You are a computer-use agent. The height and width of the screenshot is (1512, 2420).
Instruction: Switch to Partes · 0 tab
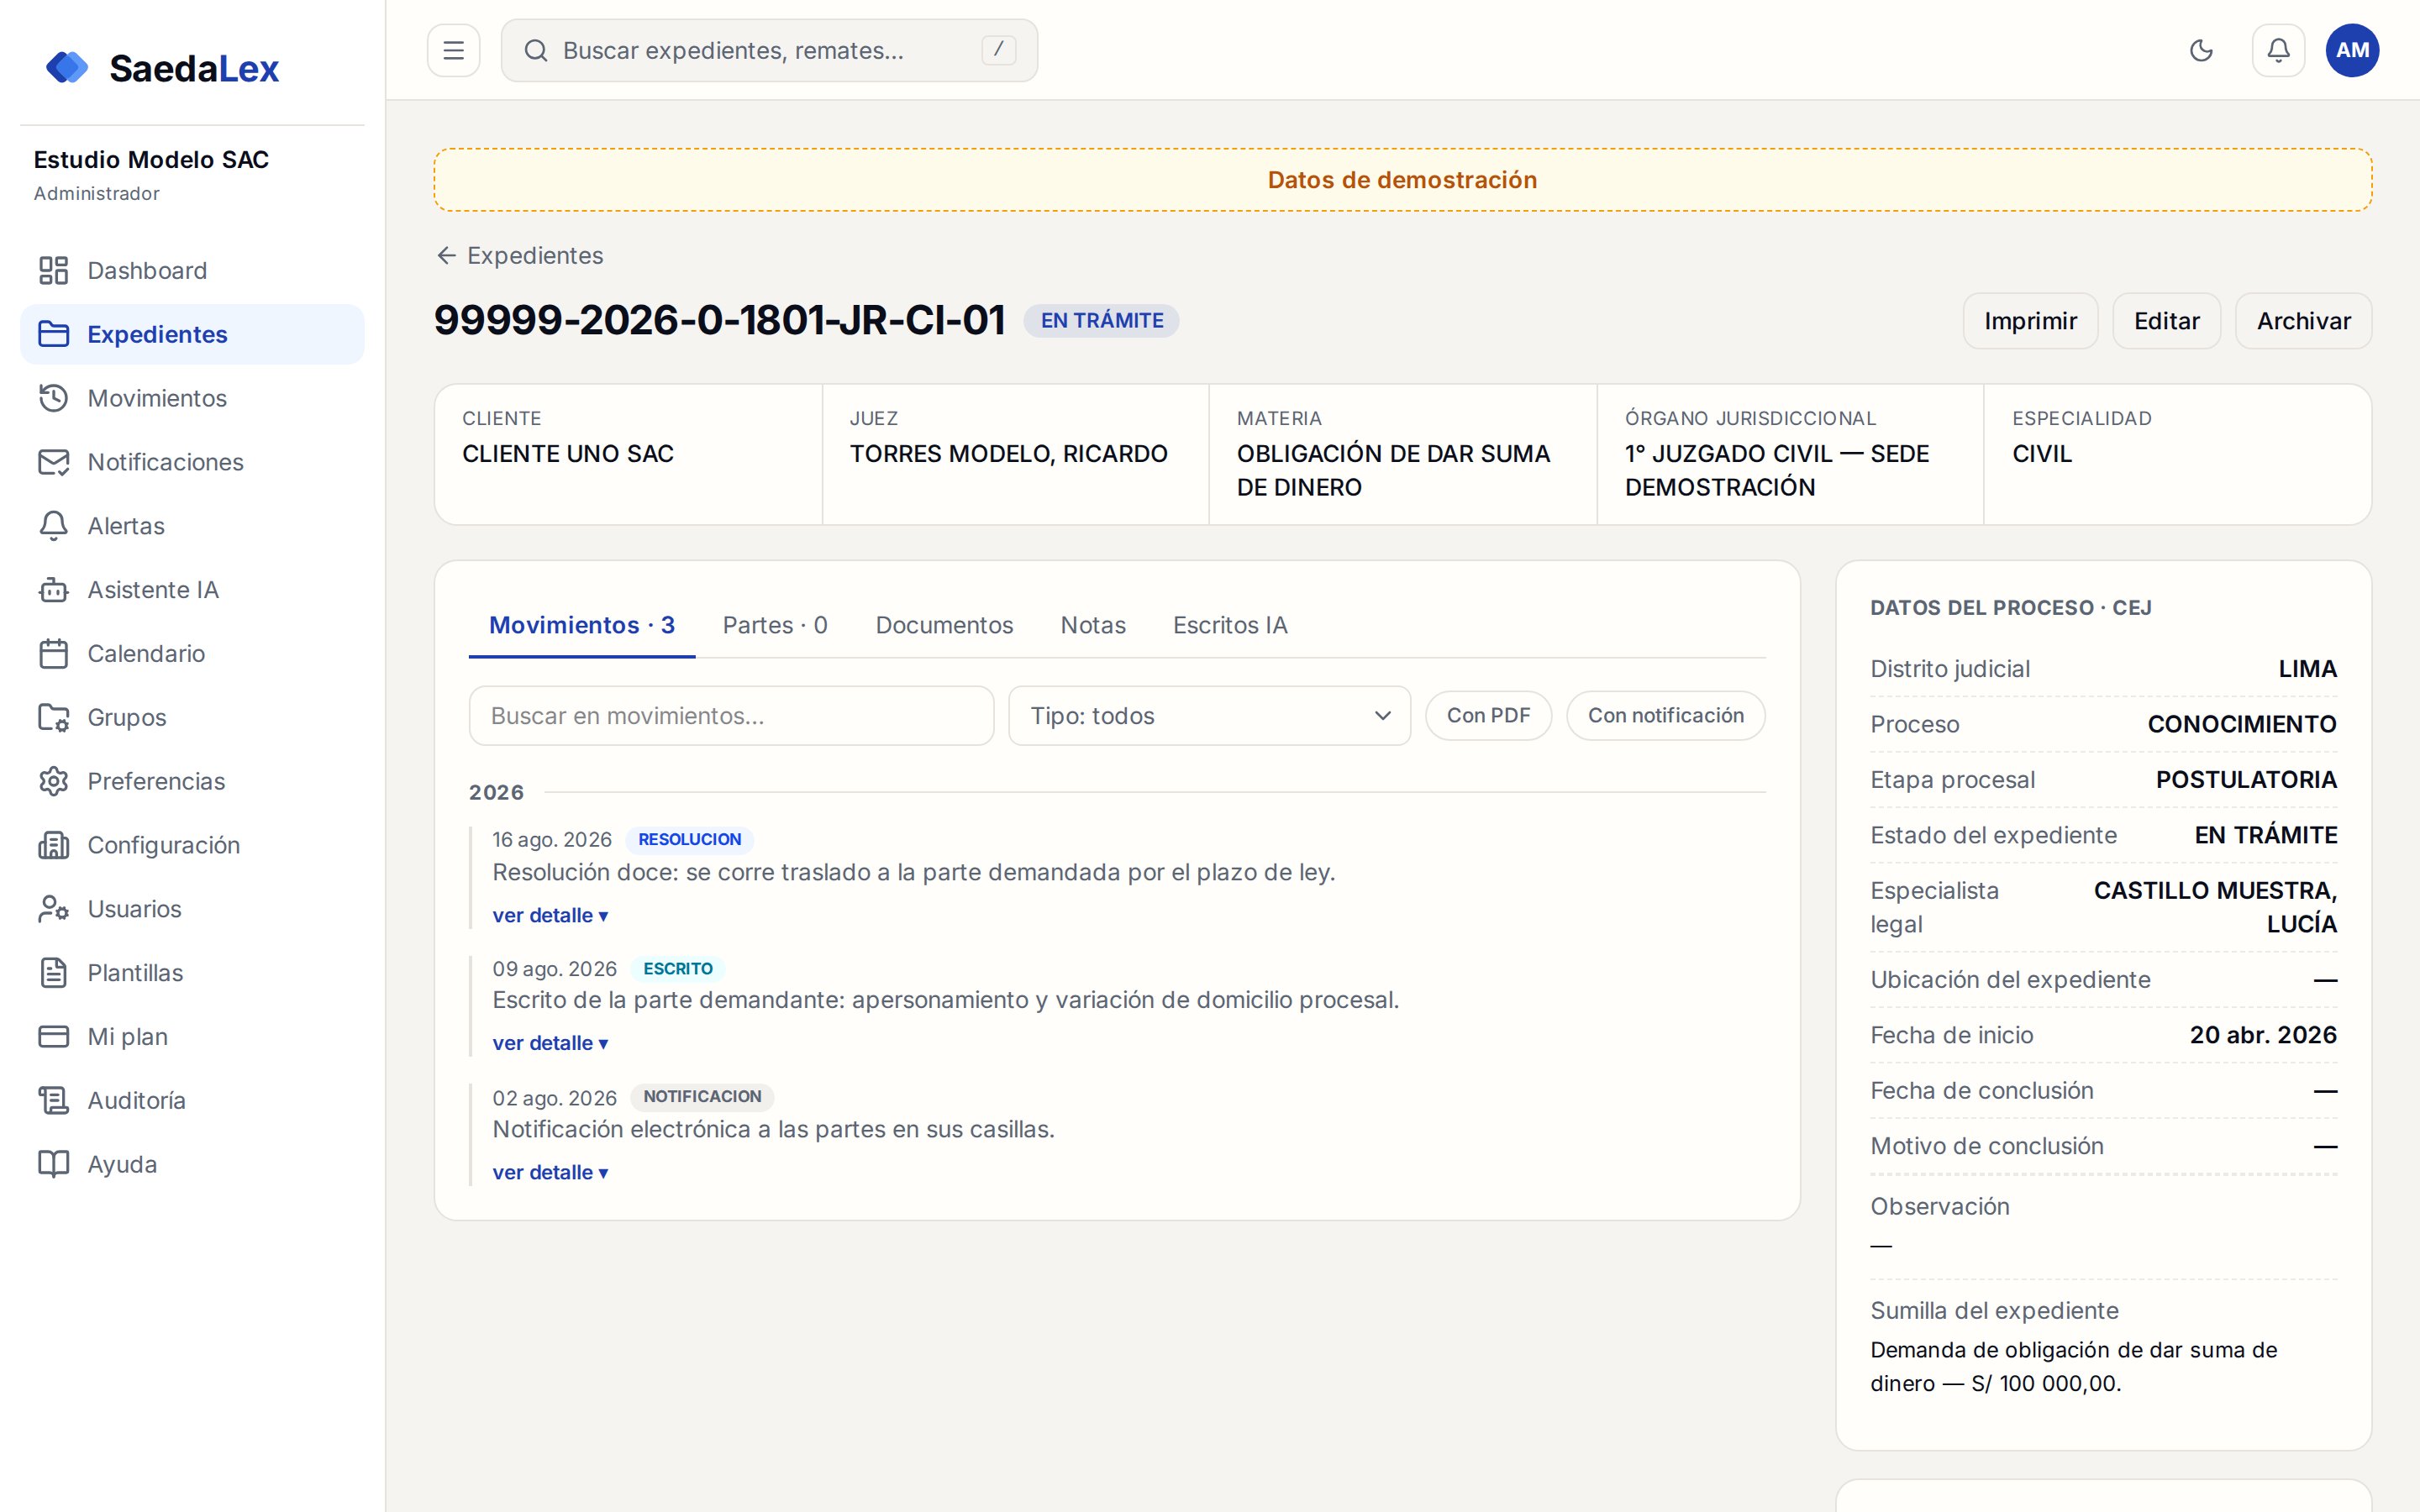click(775, 625)
